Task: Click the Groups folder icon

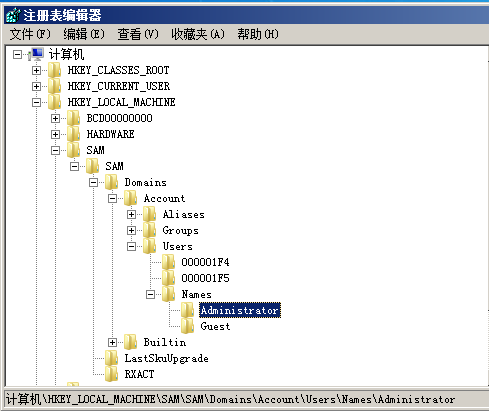Action: (x=150, y=230)
